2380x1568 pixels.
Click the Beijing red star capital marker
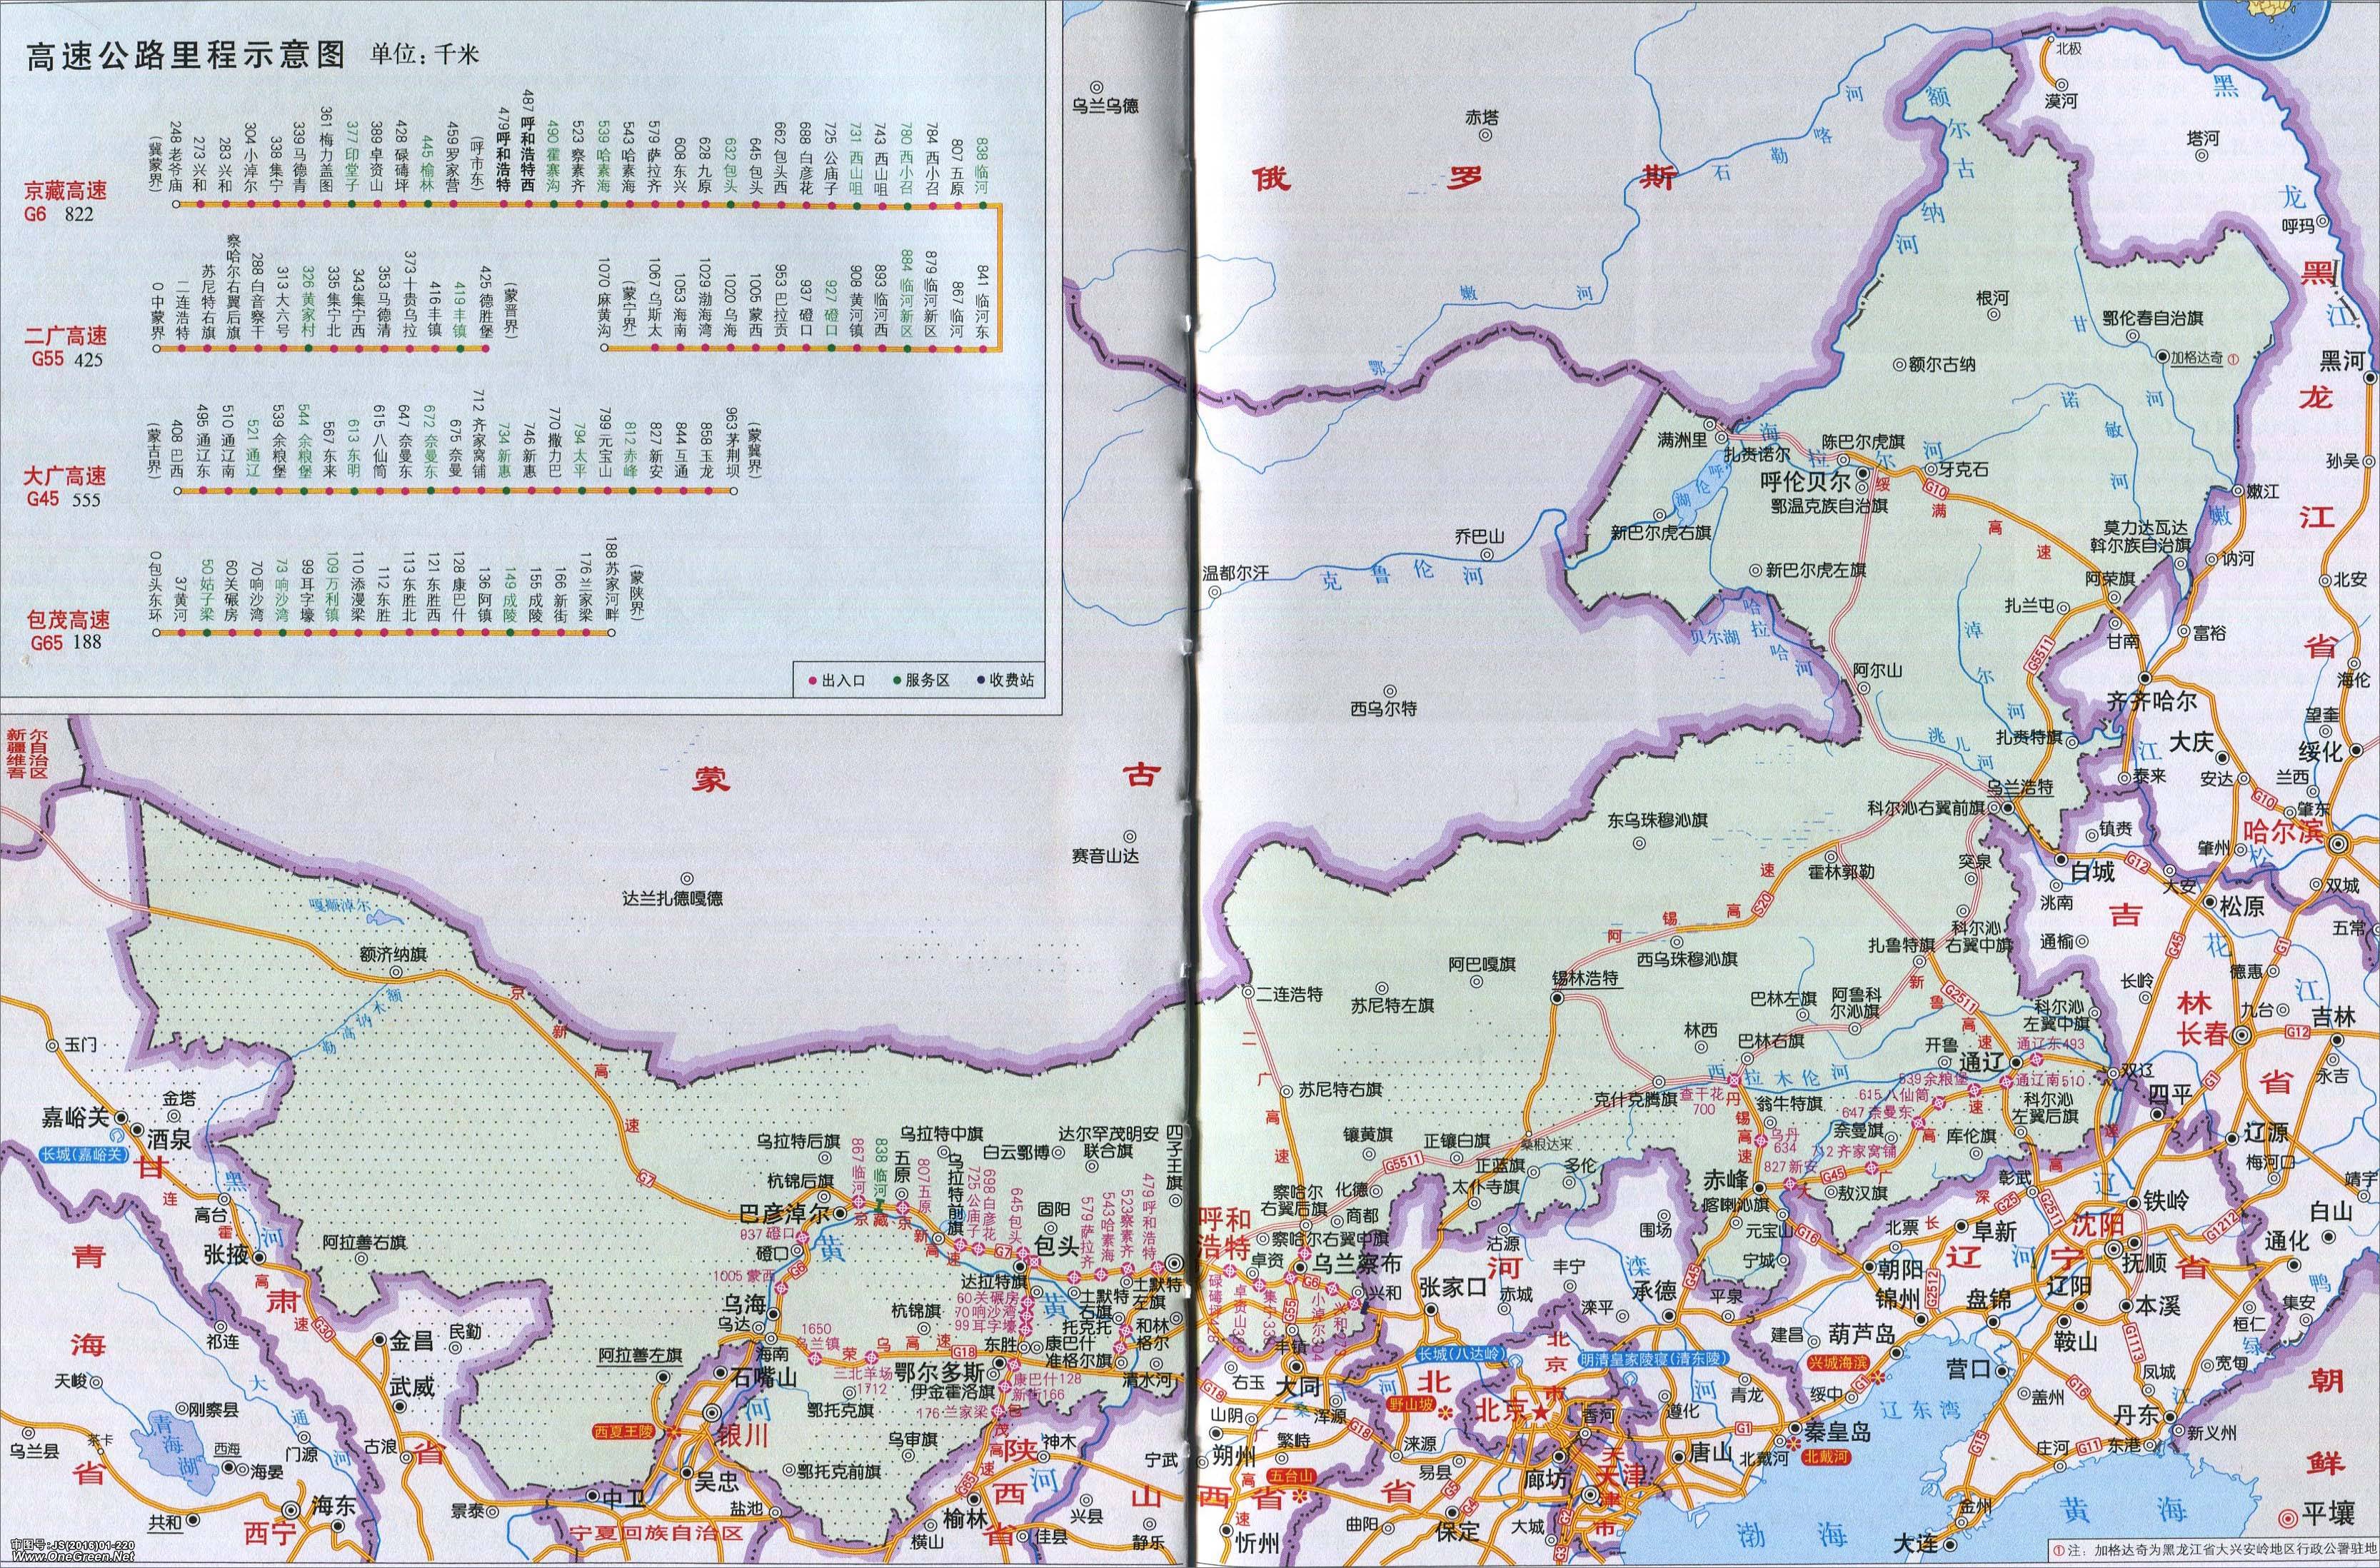[x=1541, y=1413]
